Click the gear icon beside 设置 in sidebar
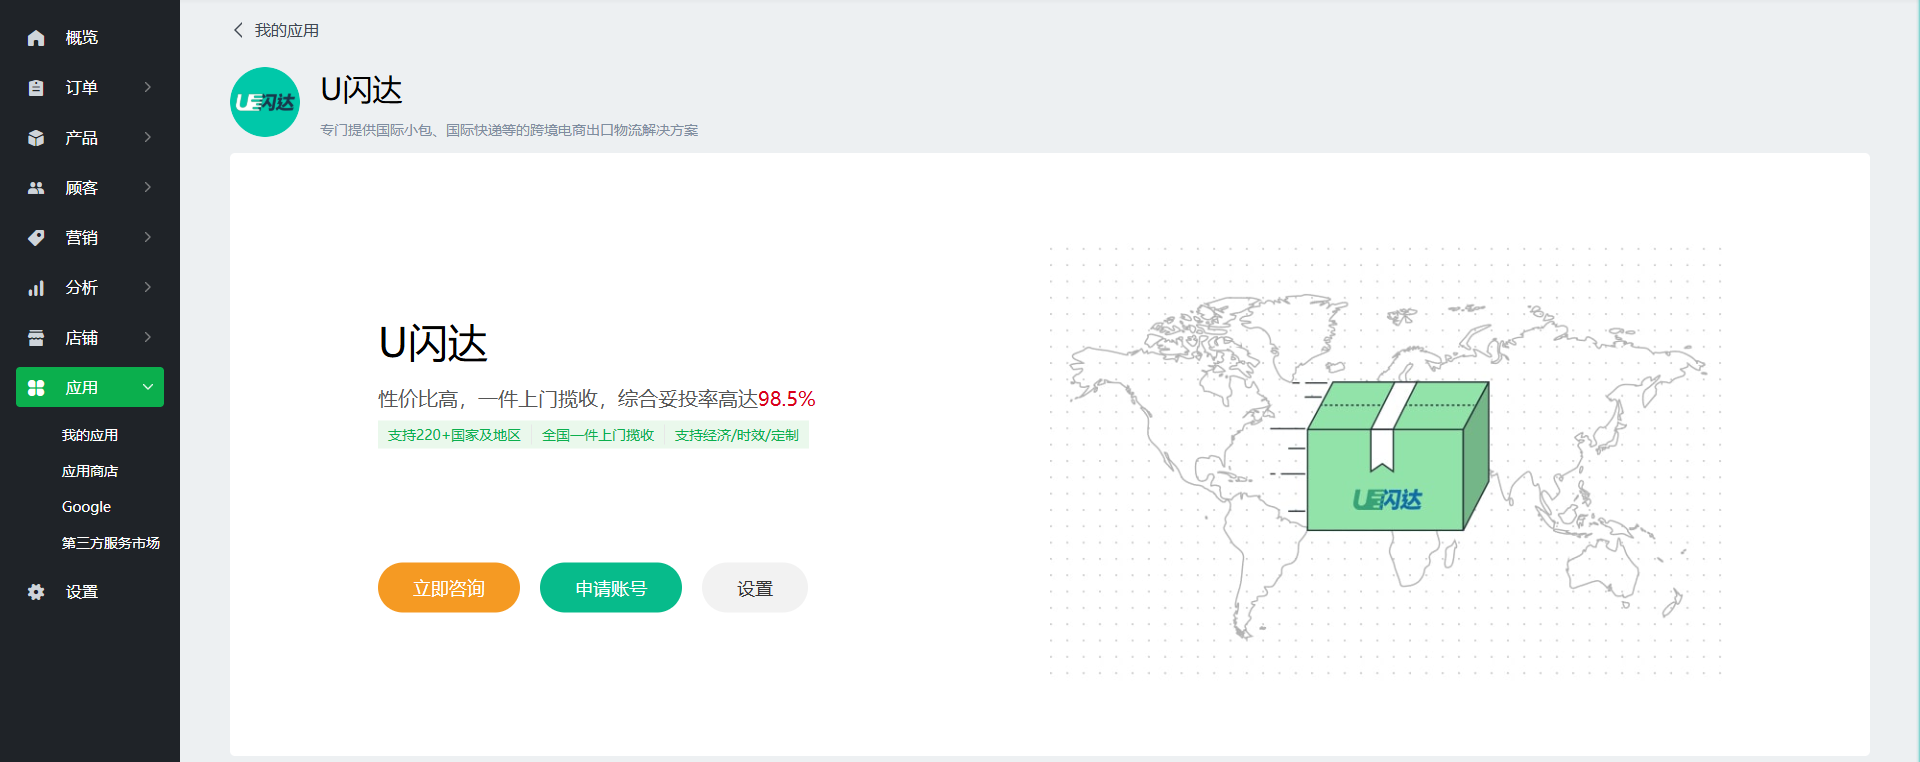The height and width of the screenshot is (762, 1920). point(36,592)
